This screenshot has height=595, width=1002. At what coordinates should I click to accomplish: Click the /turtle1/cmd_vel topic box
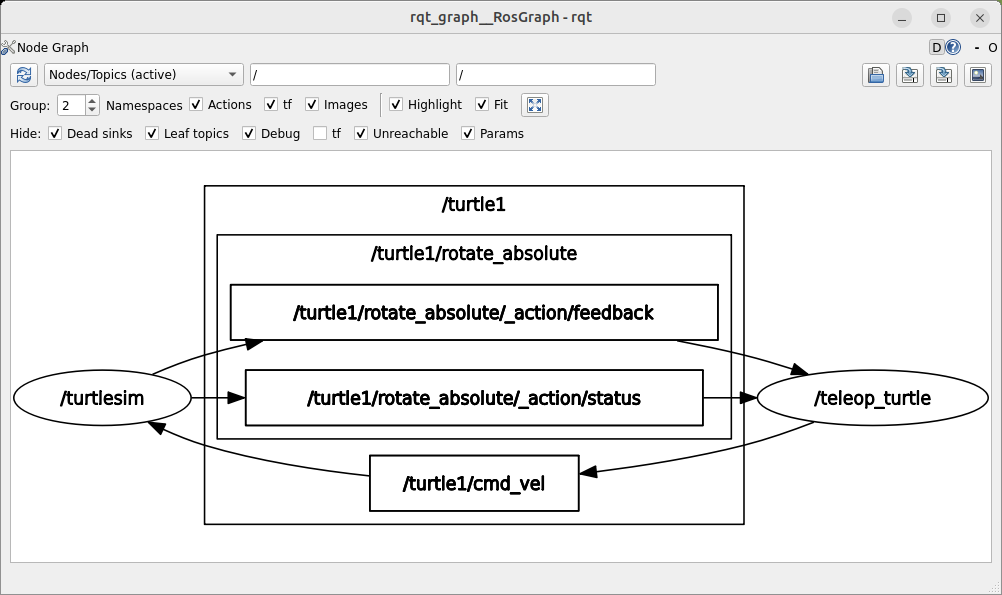point(474,483)
